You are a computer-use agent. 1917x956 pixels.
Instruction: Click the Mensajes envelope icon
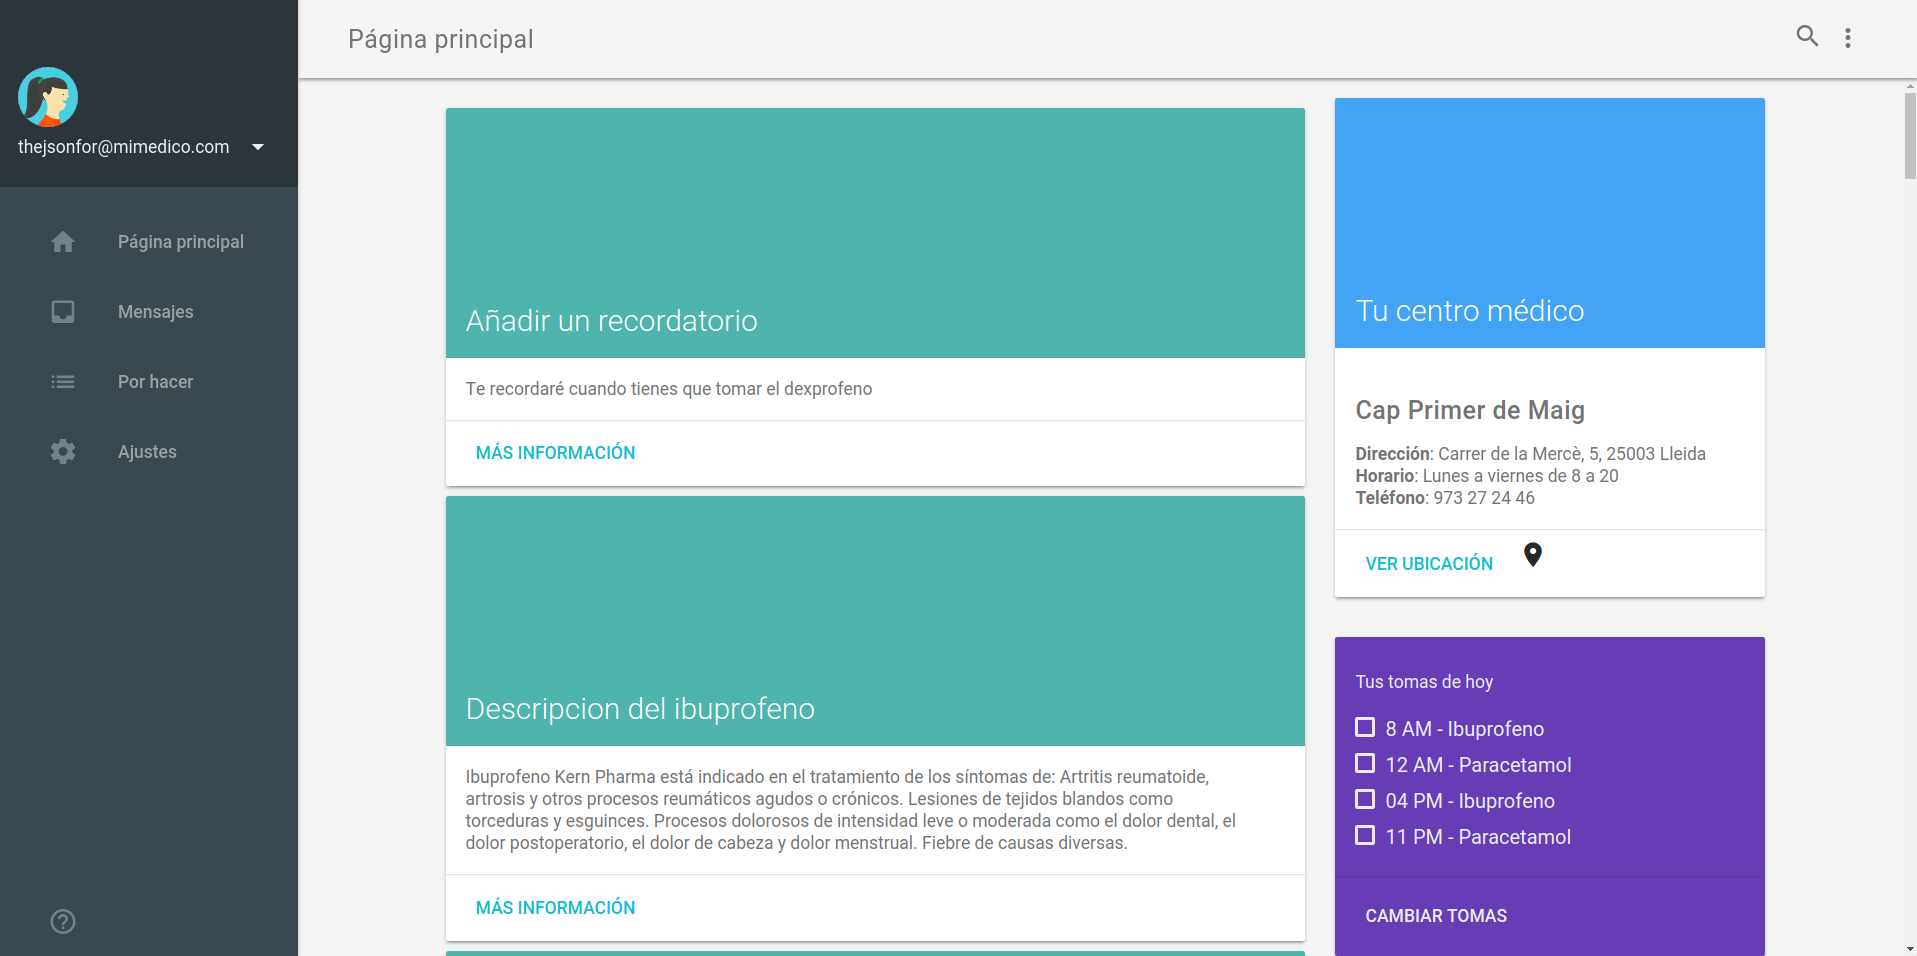(62, 311)
